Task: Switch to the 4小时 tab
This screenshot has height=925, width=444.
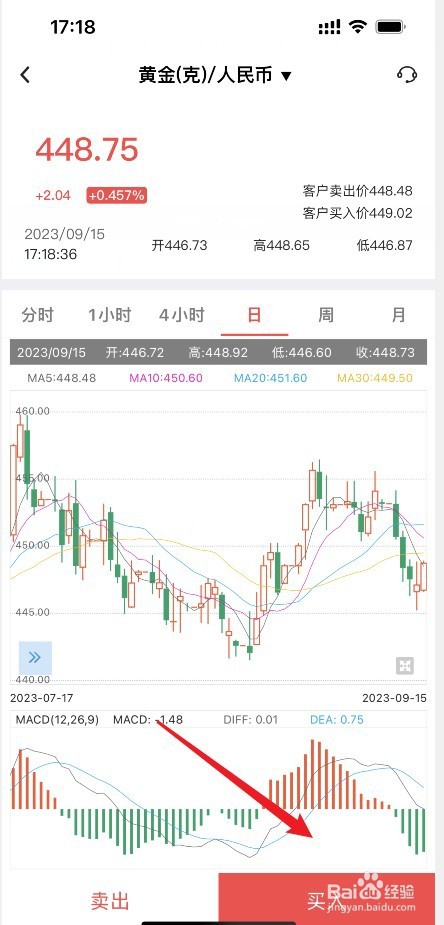Action: [182, 314]
